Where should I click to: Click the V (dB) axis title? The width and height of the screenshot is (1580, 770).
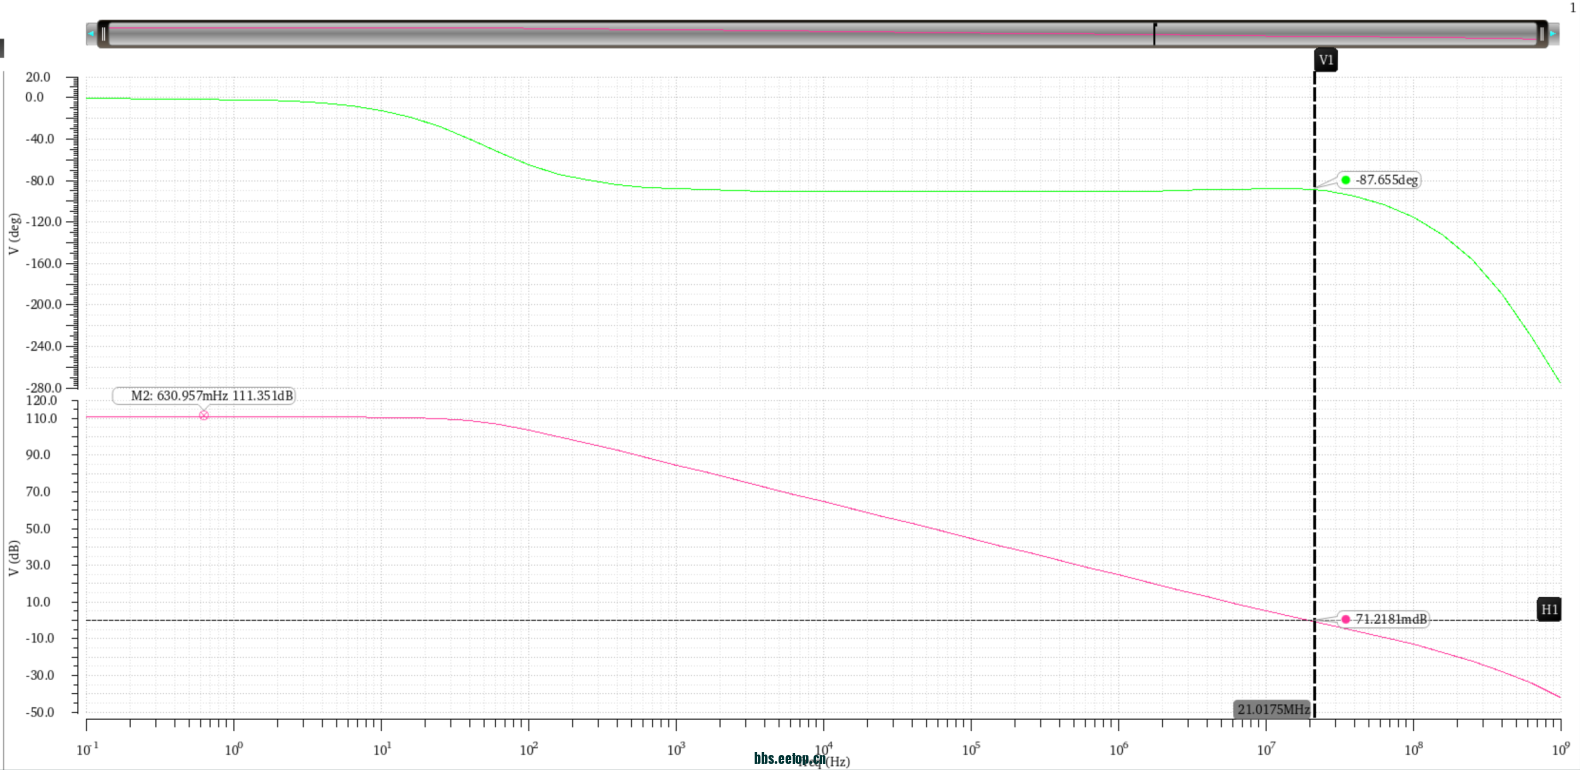(x=14, y=558)
